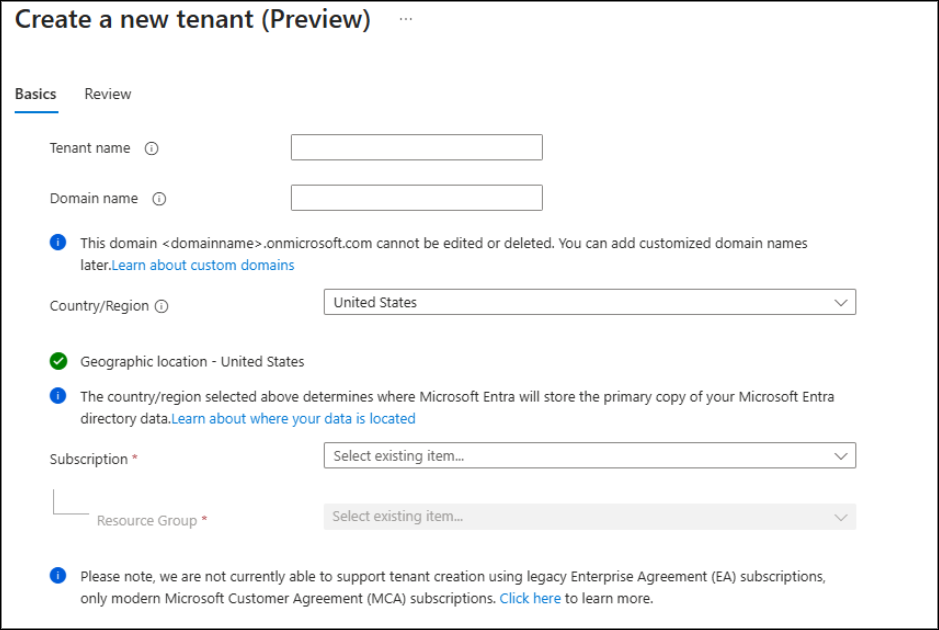Open the Subscription dropdown list
This screenshot has width=939, height=630.
pos(589,456)
